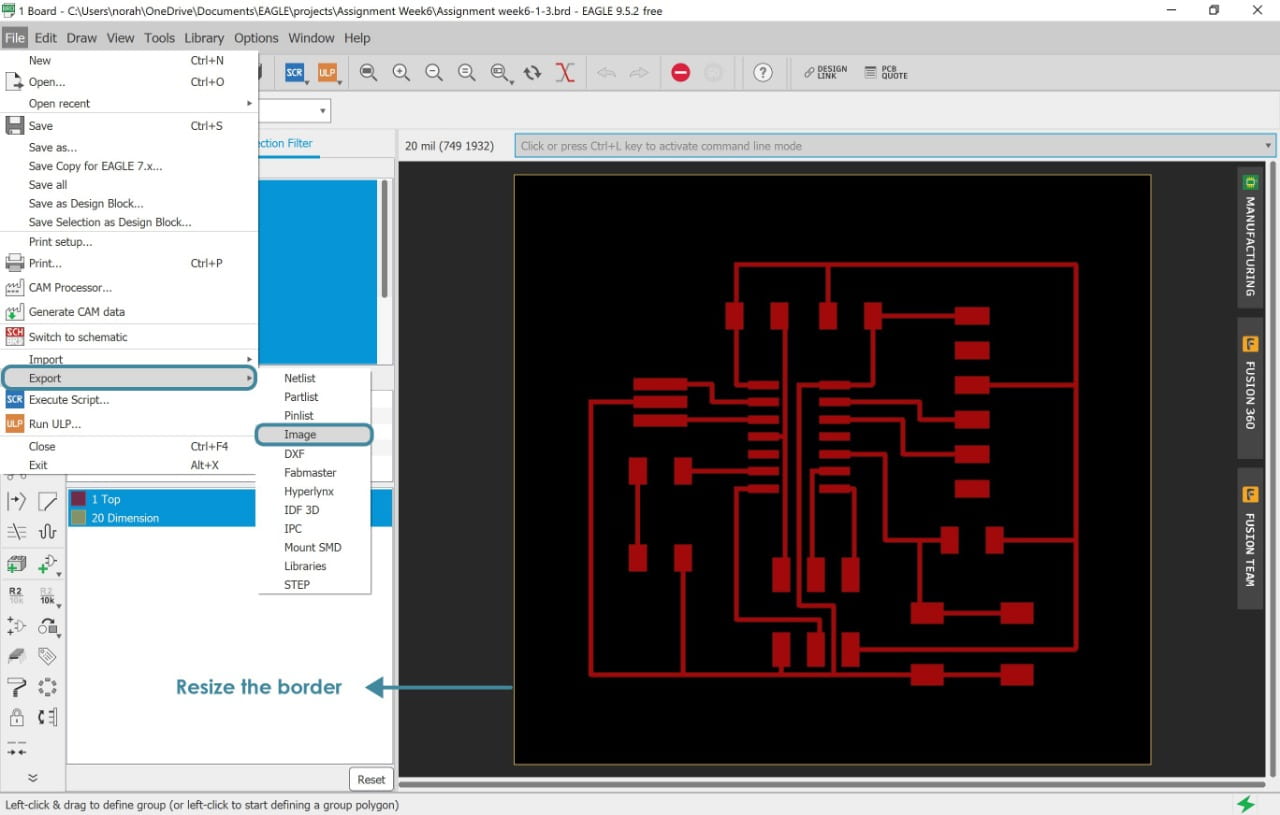Open the View menu
The image size is (1280, 815).
pos(120,38)
